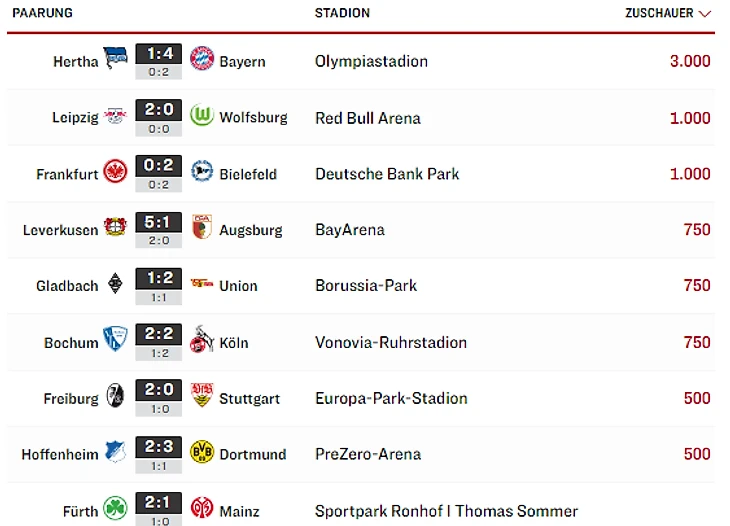
Task: Click the Augsburg club crest
Action: click(202, 227)
